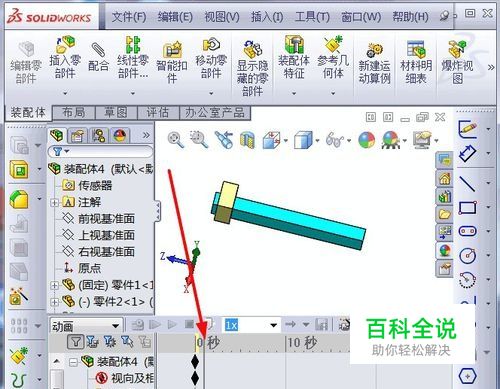Open the 工具(T) menu
Screen dimensions: 500x389
click(x=312, y=16)
